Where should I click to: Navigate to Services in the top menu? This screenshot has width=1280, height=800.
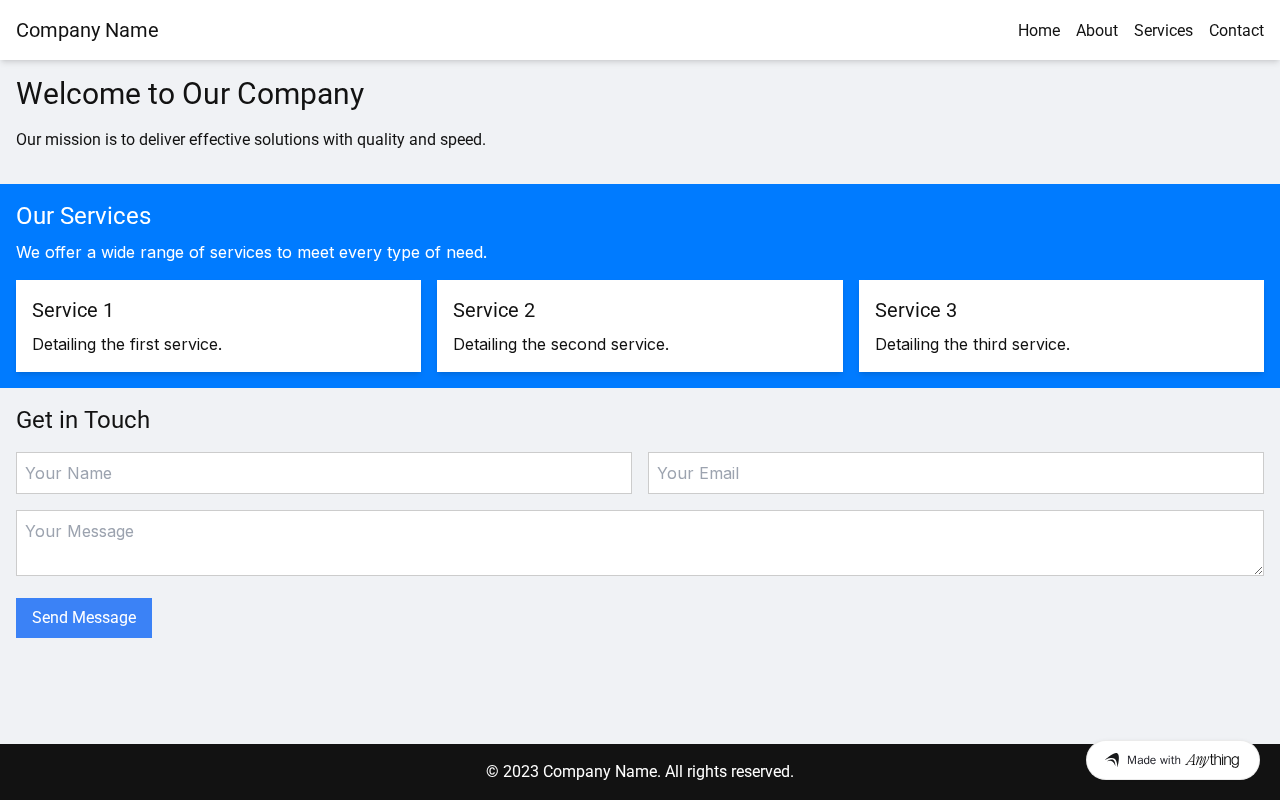(x=1163, y=30)
